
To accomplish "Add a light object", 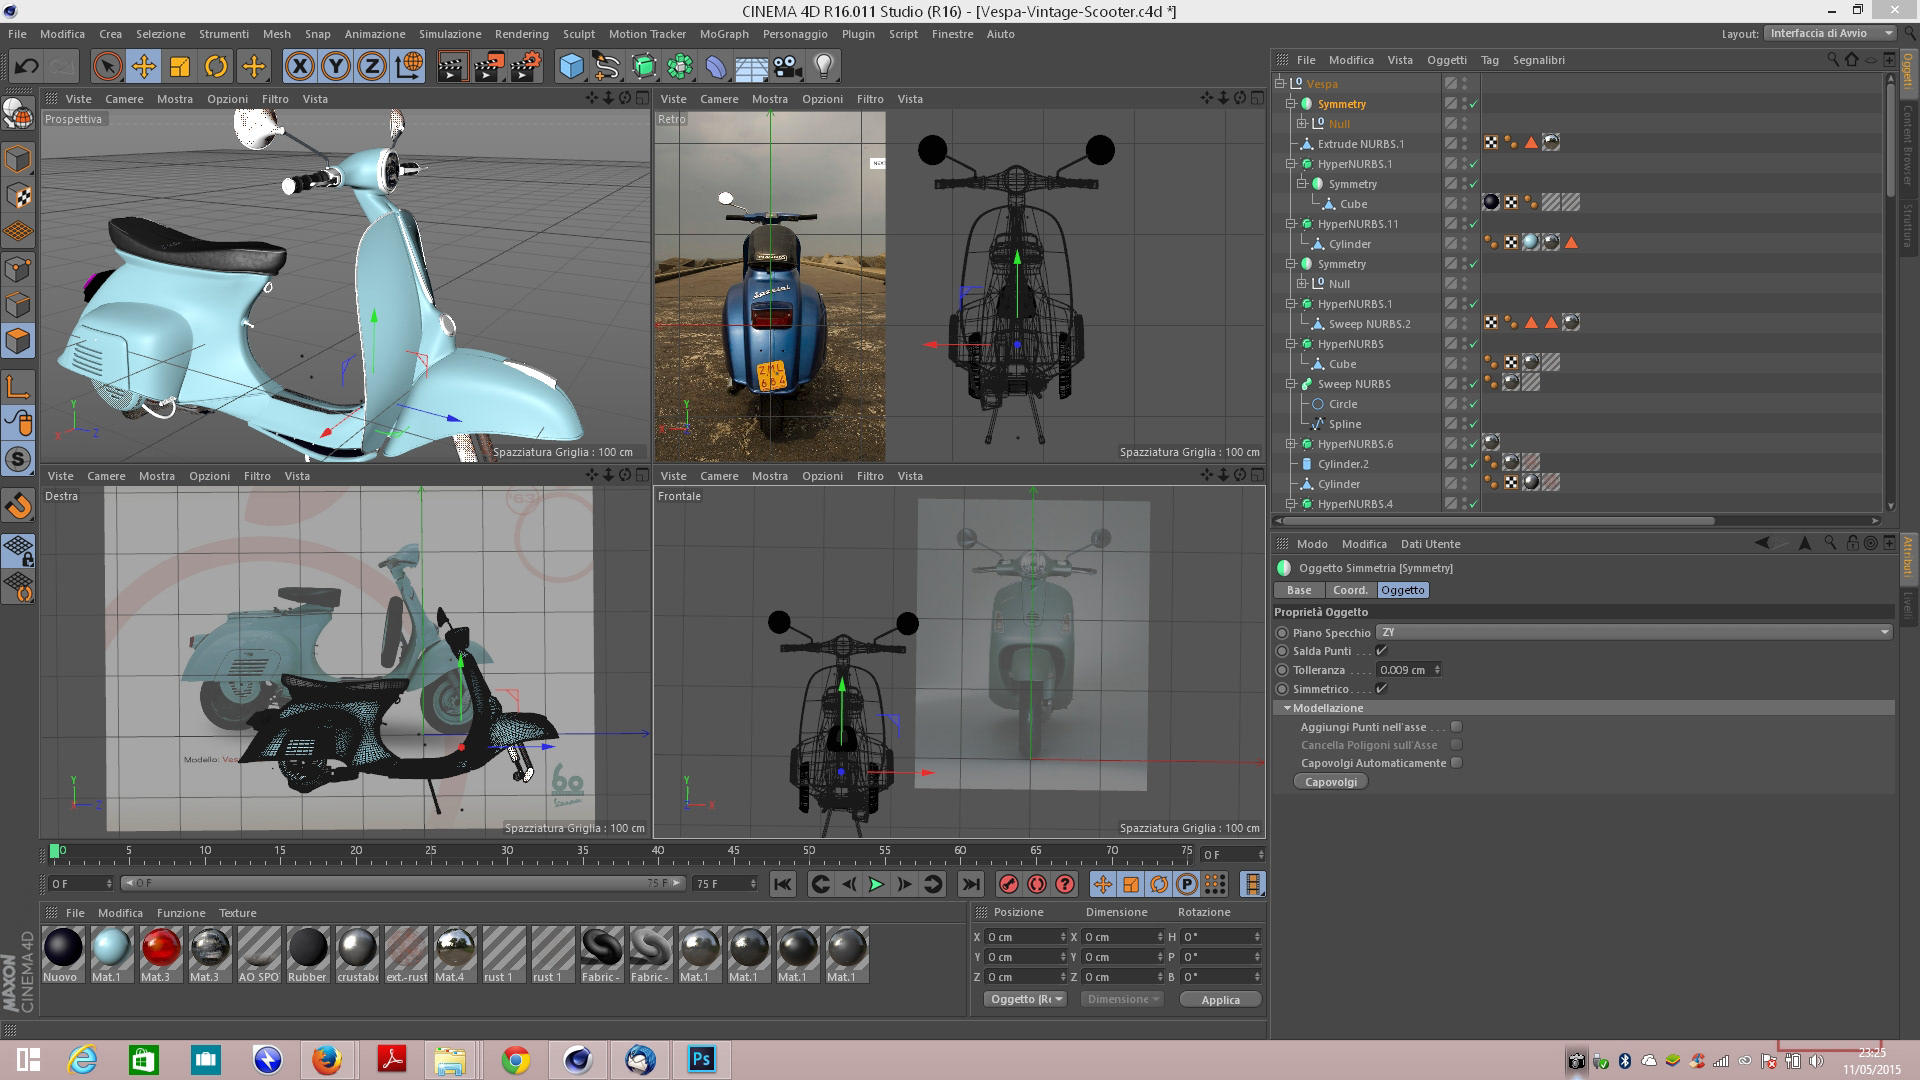I will 824,67.
